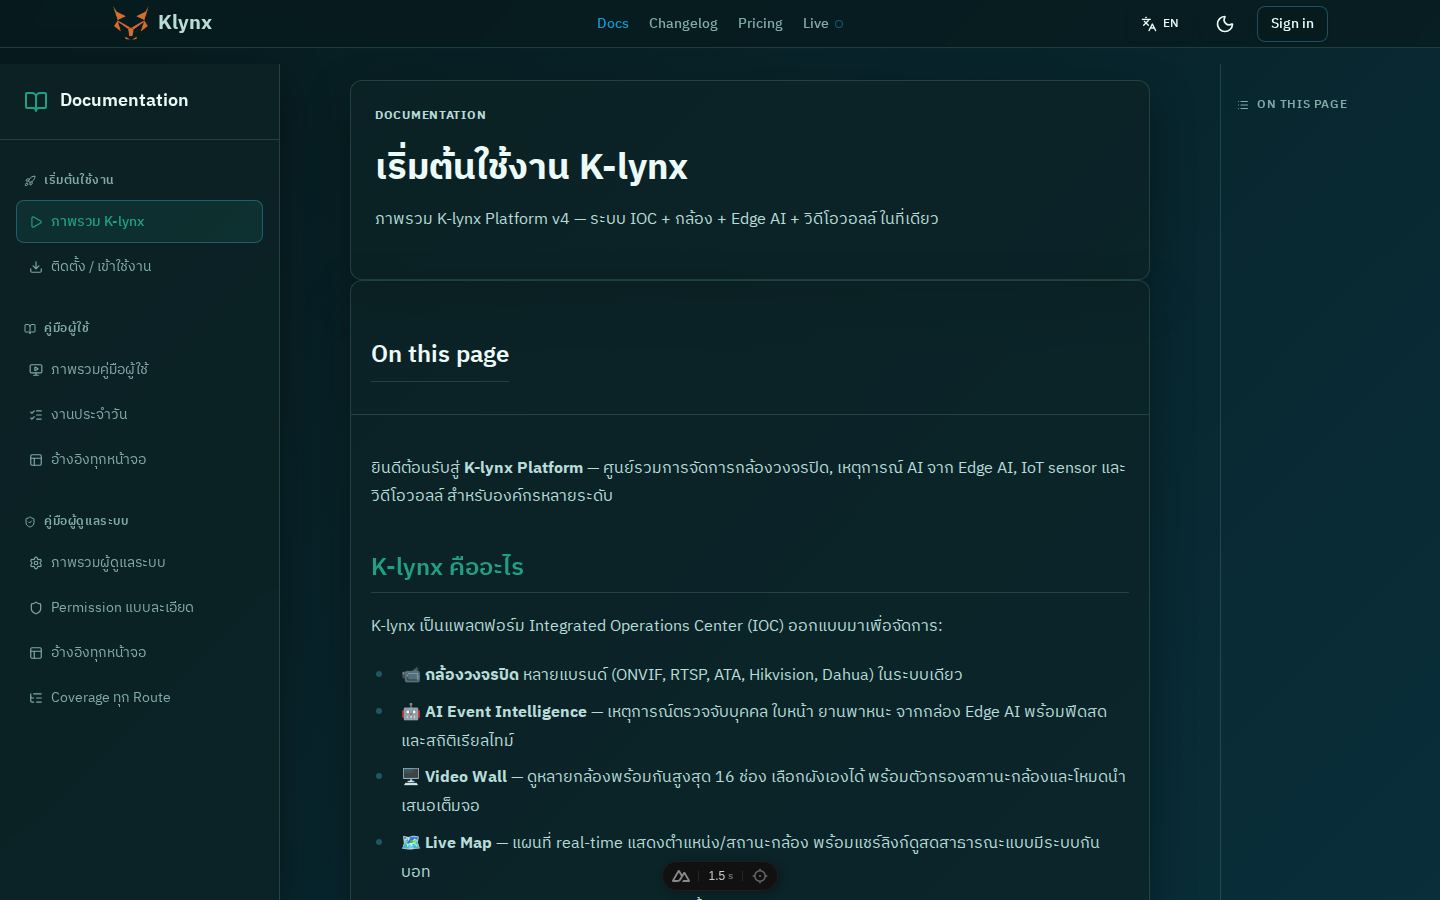Click the คู่มือผู้ใช้ section heading
The width and height of the screenshot is (1440, 900).
67,328
